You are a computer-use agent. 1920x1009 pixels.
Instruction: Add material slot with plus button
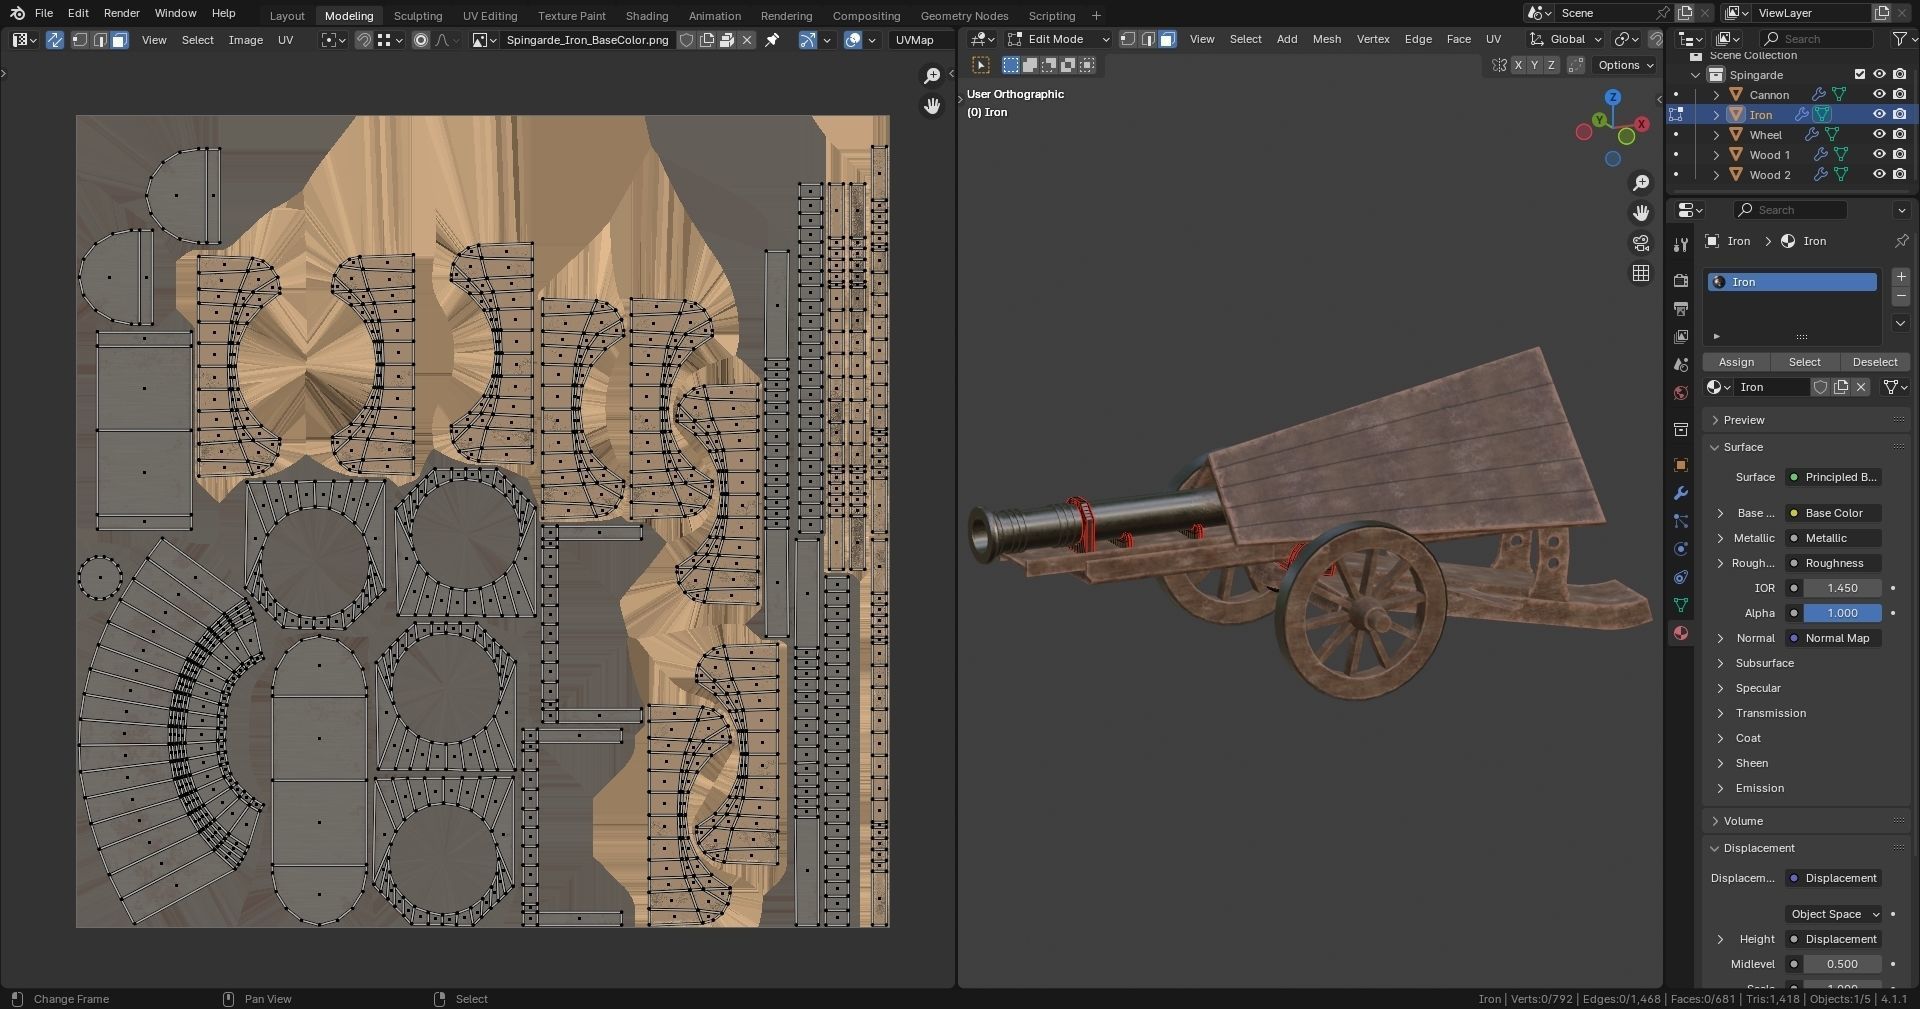[1901, 277]
